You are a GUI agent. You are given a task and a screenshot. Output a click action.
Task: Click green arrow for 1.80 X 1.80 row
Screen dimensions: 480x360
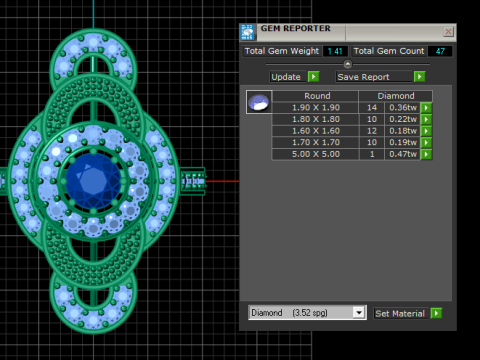(426, 119)
